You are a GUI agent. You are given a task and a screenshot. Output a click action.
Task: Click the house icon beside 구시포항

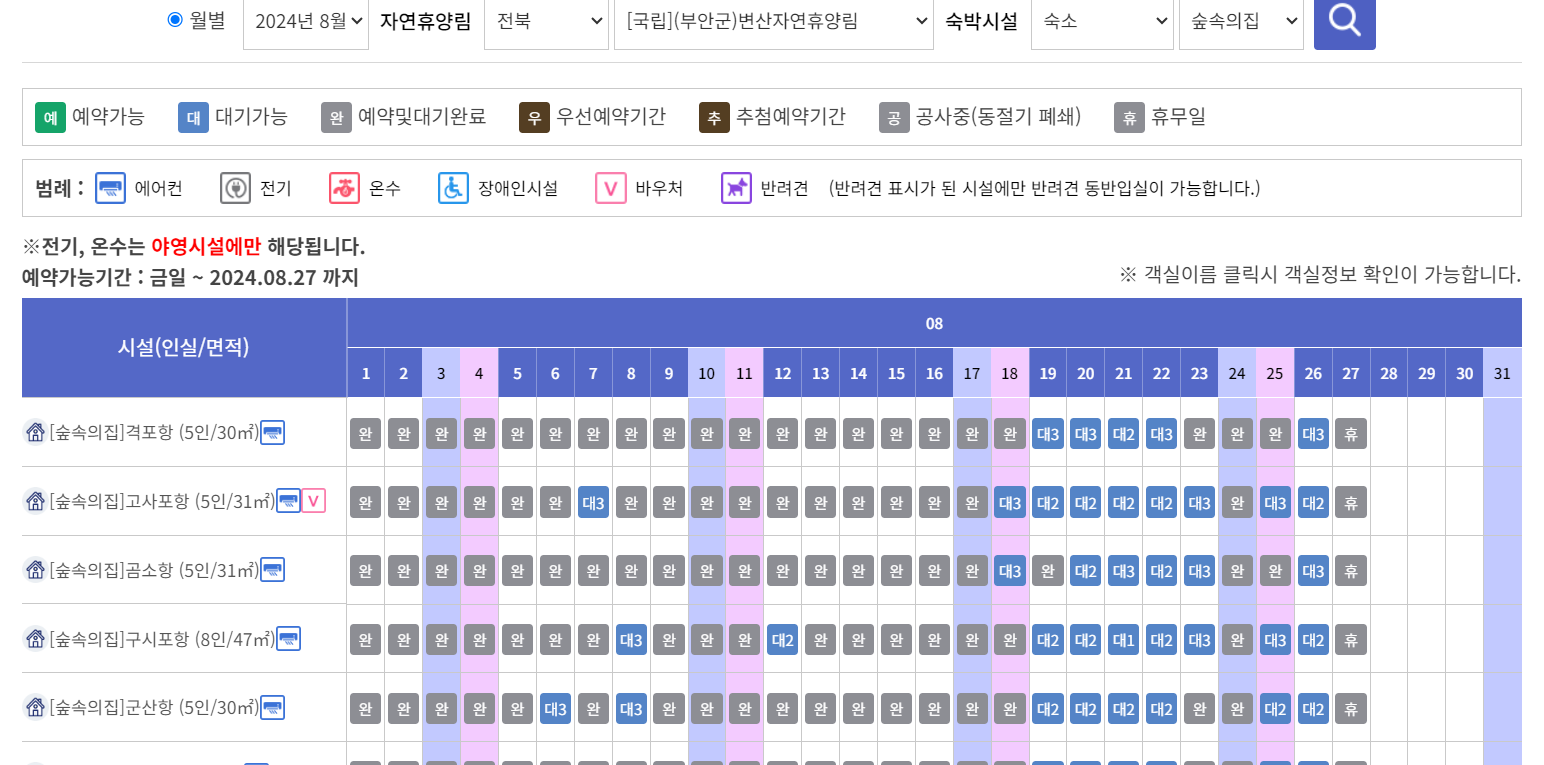(35, 638)
